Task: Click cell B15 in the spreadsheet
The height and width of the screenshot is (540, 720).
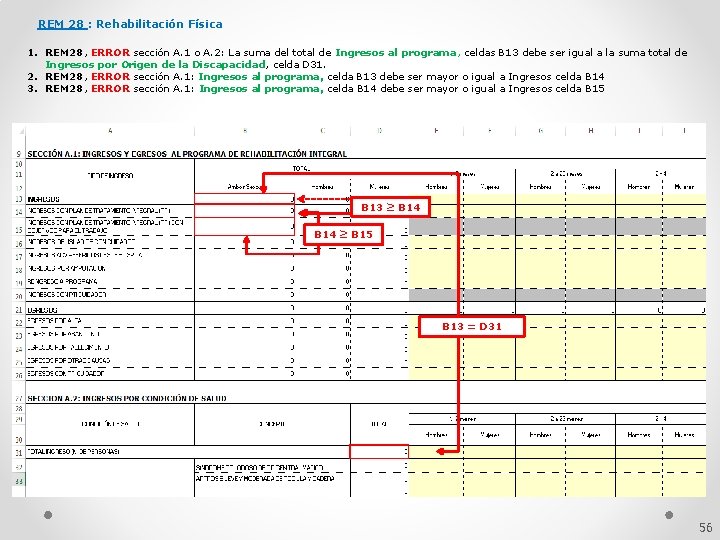Action: (x=244, y=227)
